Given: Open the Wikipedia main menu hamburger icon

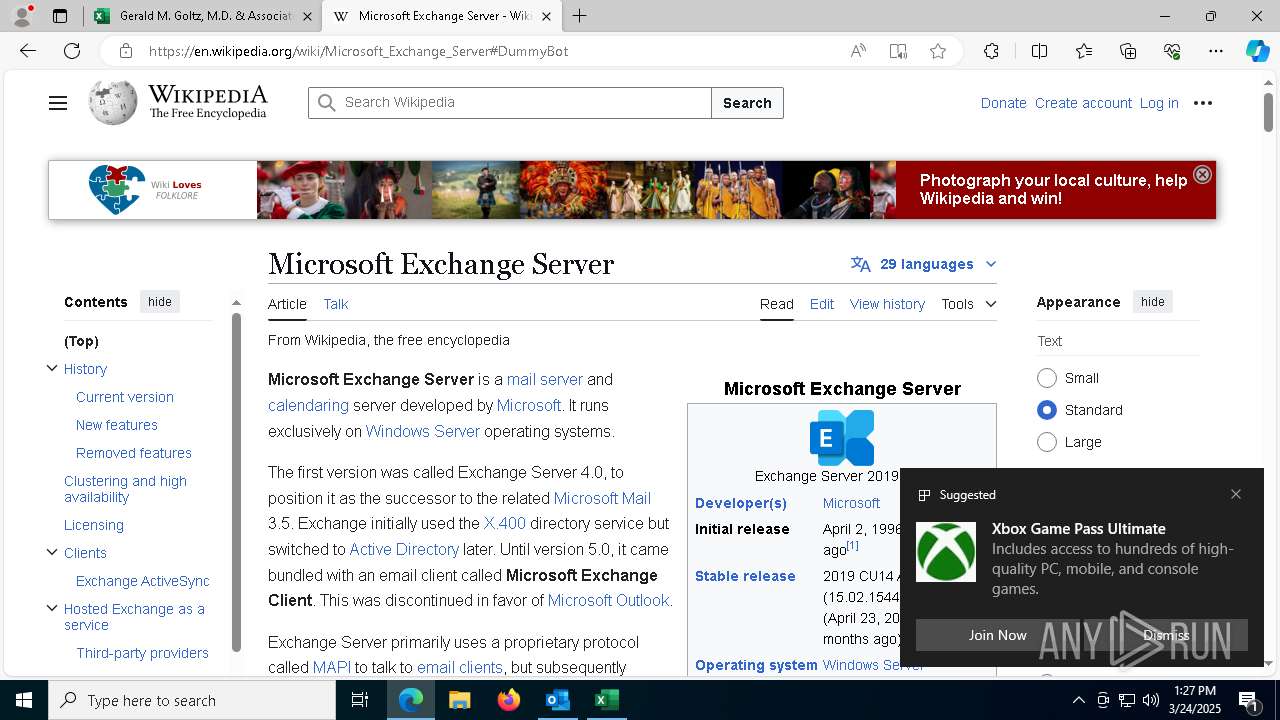Looking at the screenshot, I should [x=58, y=103].
